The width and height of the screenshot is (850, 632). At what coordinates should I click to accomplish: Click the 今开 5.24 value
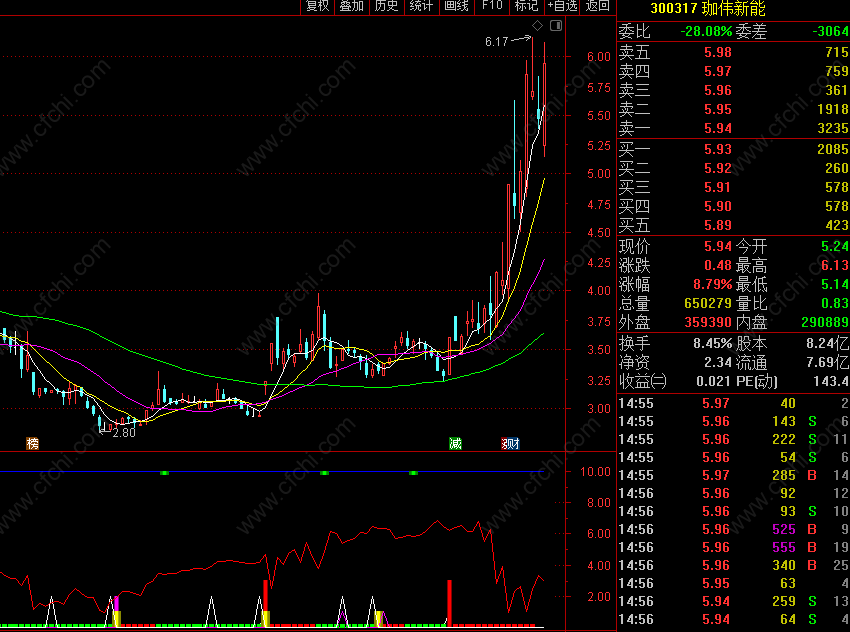[835, 247]
